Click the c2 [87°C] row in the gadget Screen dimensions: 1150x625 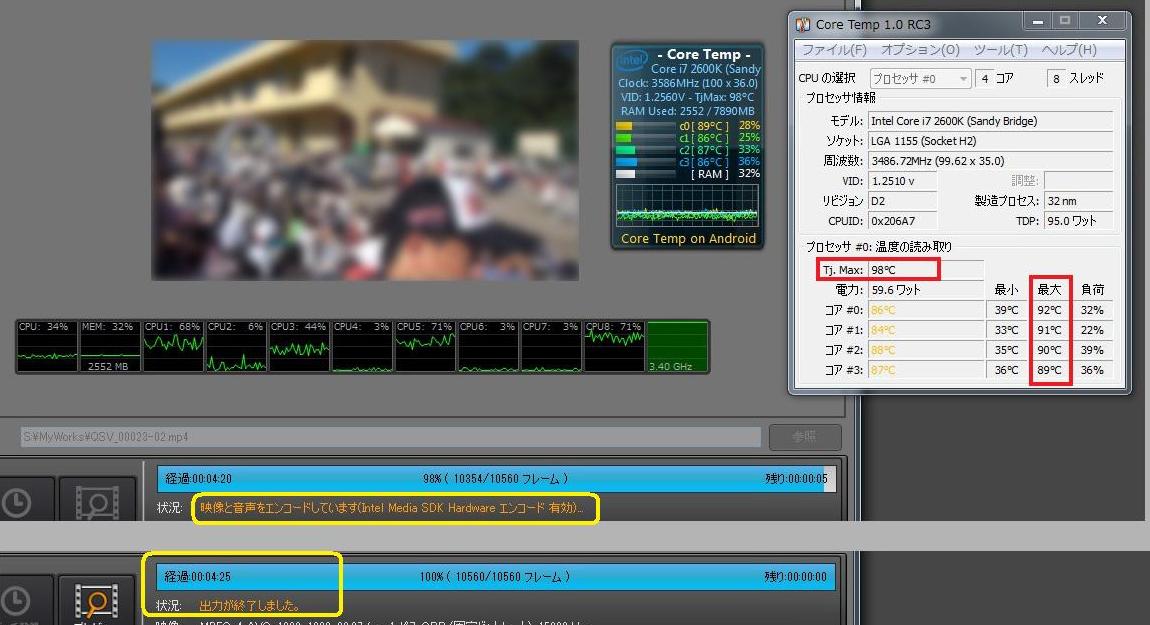click(688, 150)
